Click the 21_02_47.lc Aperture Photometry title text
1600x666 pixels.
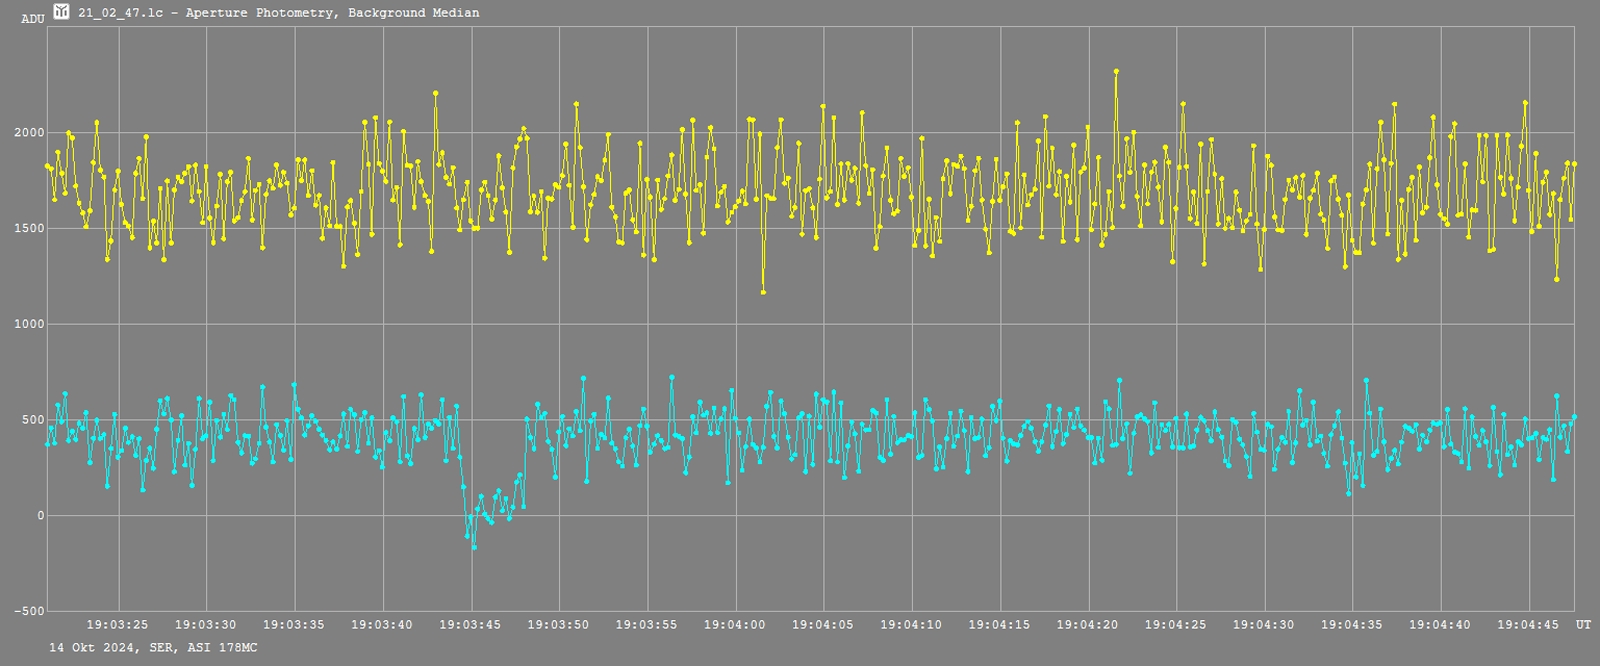(278, 13)
